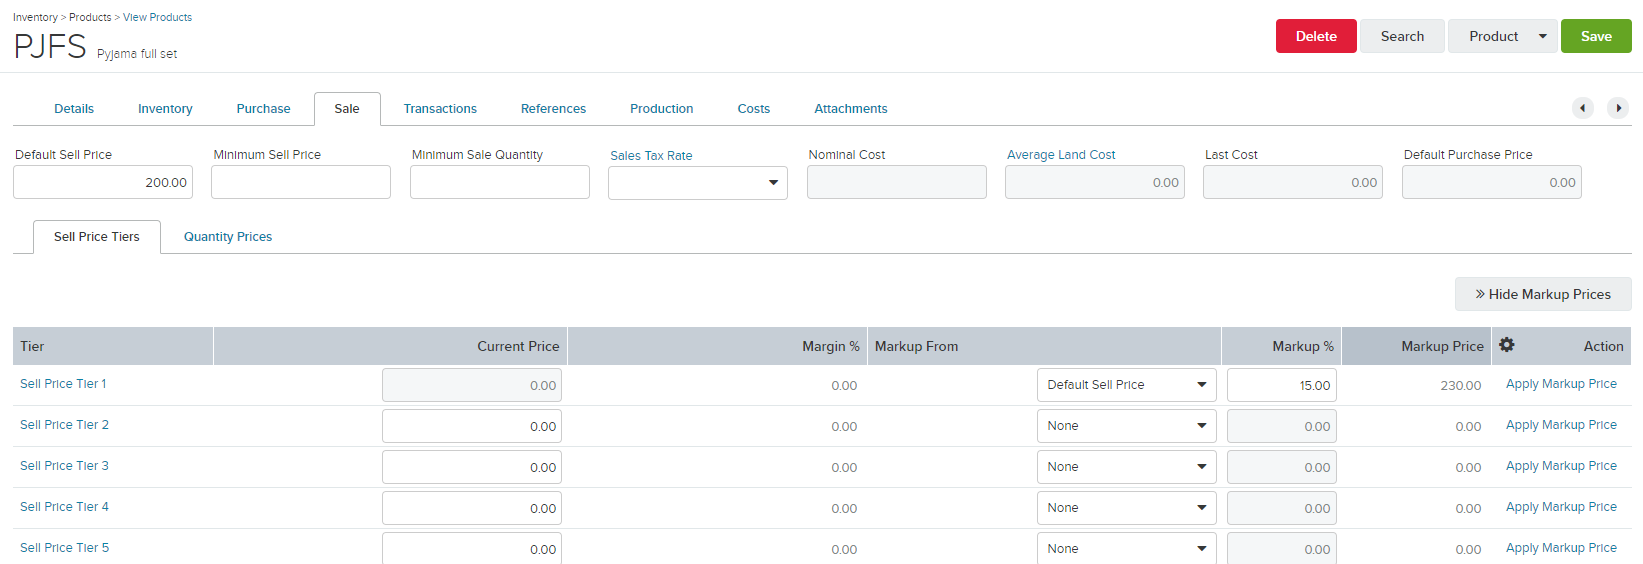Focus the Default Sell Price field
This screenshot has width=1643, height=564.
pyautogui.click(x=103, y=182)
